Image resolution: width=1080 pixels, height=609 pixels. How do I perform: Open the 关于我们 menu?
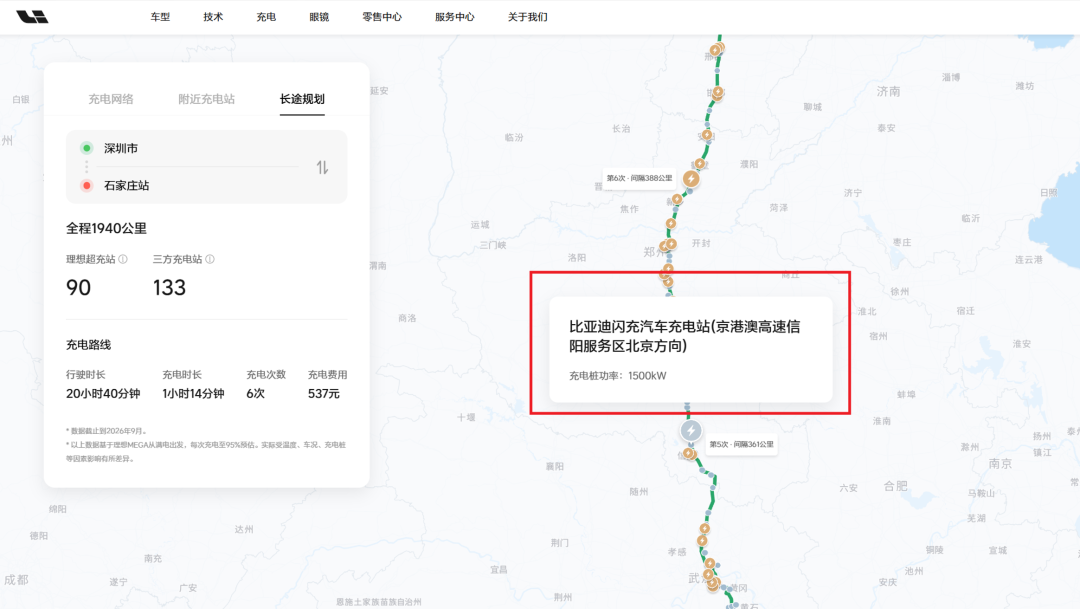(x=528, y=17)
